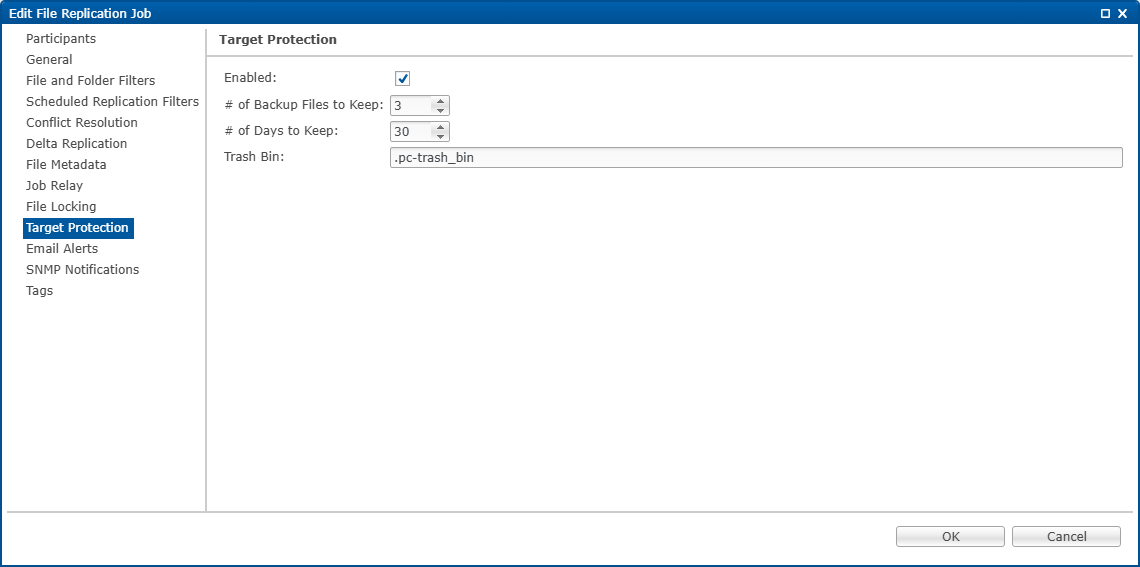This screenshot has height=567, width=1140.
Task: Maximize the Edit File Replication Job dialog
Action: 1105,14
